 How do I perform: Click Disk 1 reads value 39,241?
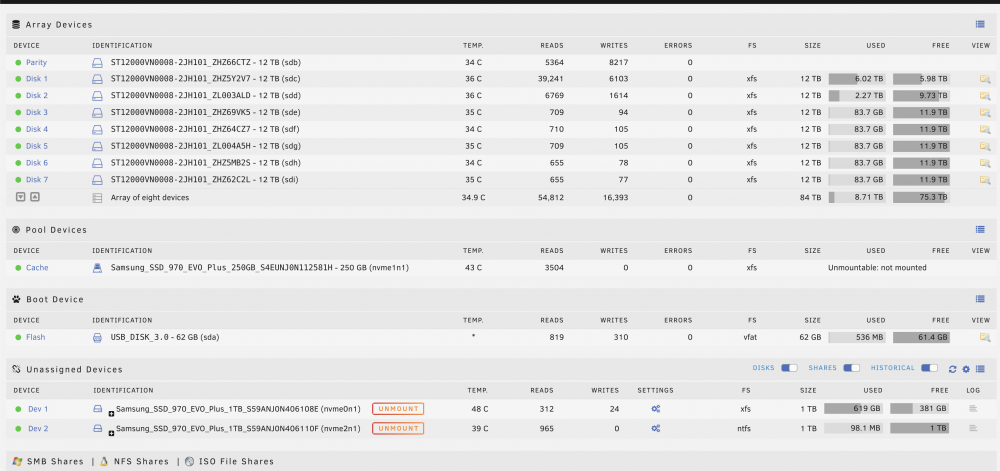[551, 79]
